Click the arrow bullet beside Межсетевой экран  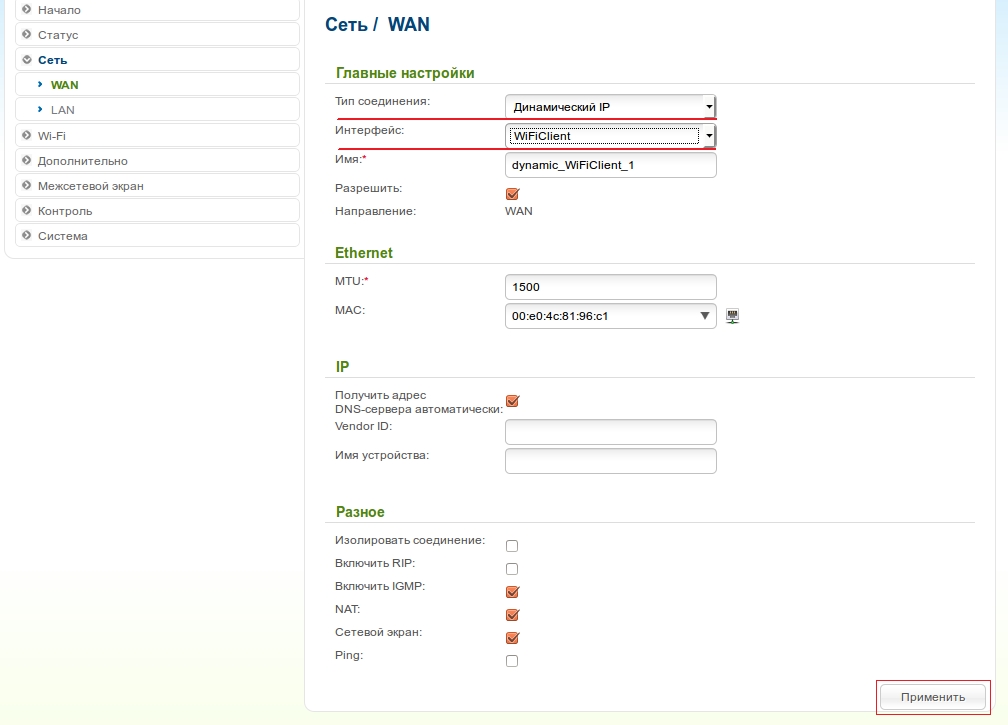26,185
